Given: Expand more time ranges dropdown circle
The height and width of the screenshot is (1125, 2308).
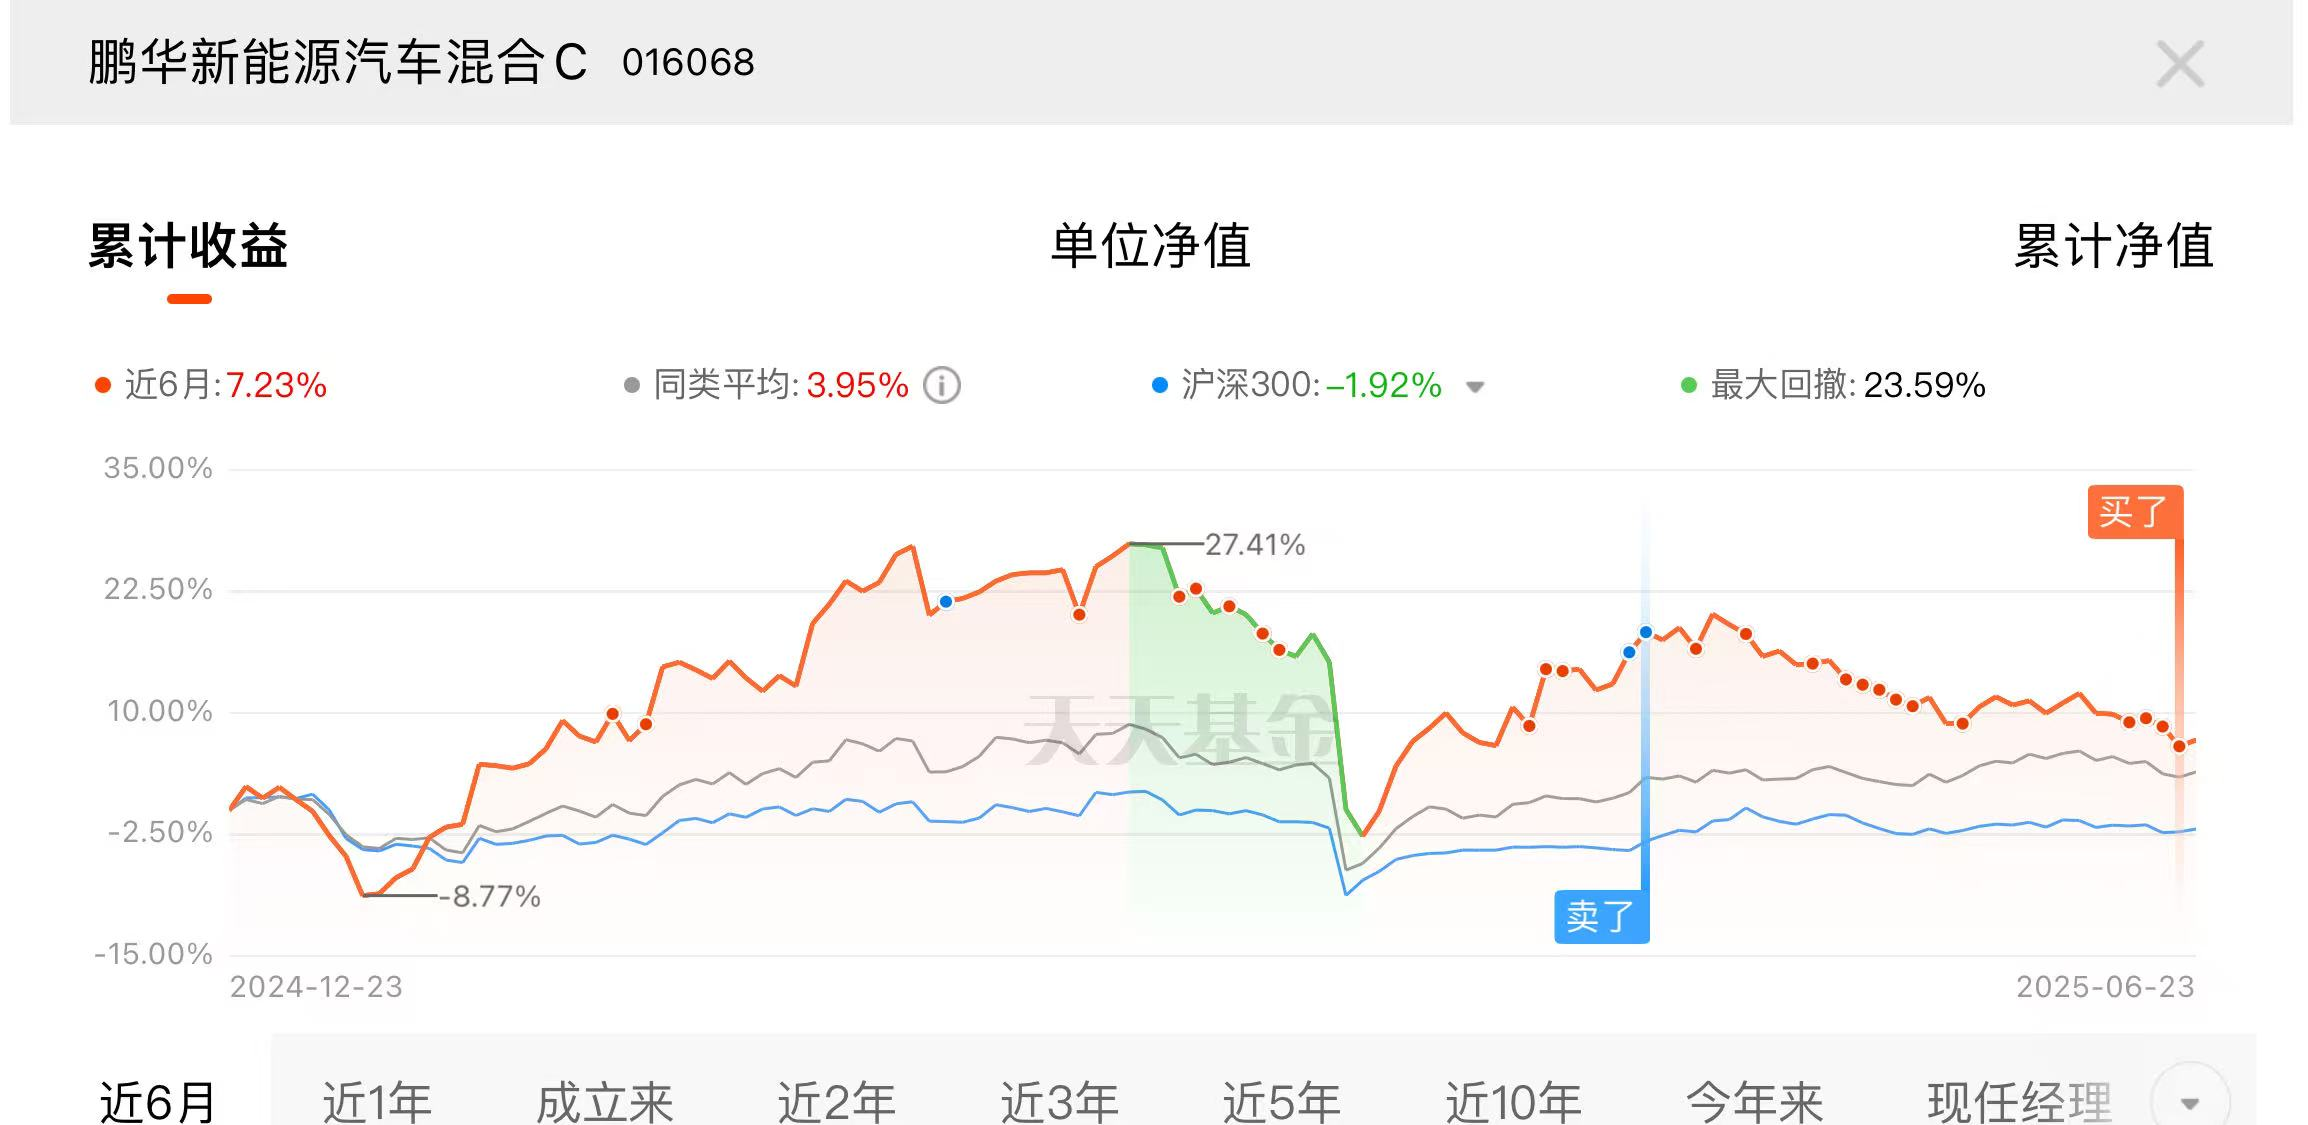Looking at the screenshot, I should pyautogui.click(x=2190, y=1101).
